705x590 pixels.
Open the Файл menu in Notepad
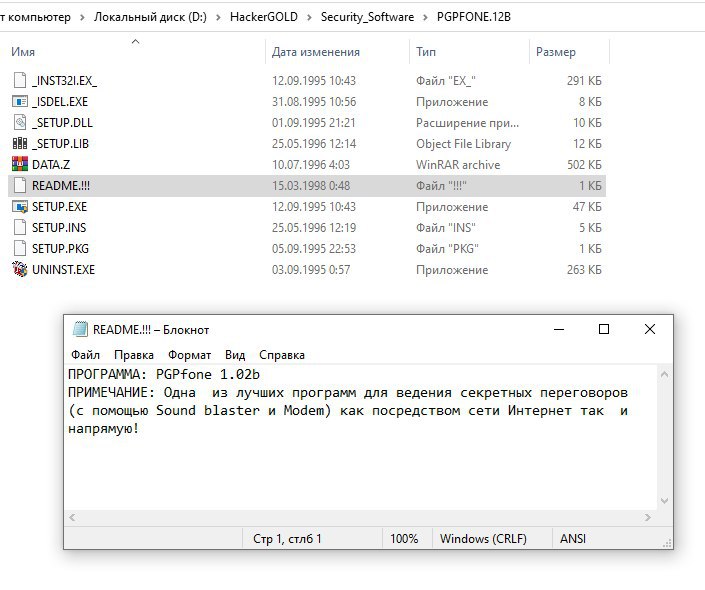(85, 355)
